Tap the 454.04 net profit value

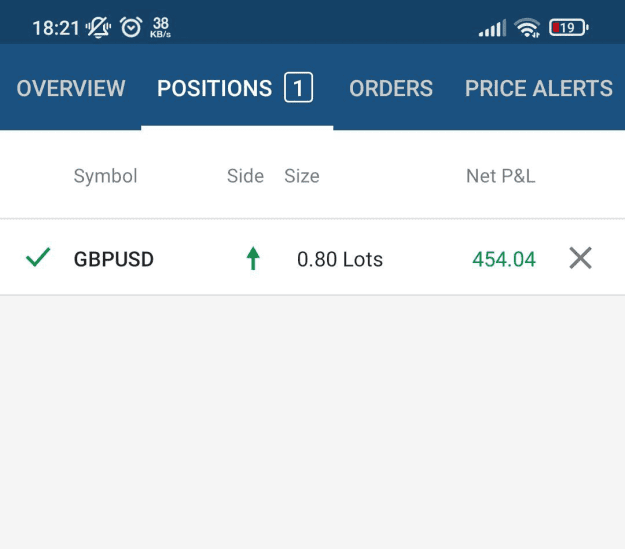point(504,259)
